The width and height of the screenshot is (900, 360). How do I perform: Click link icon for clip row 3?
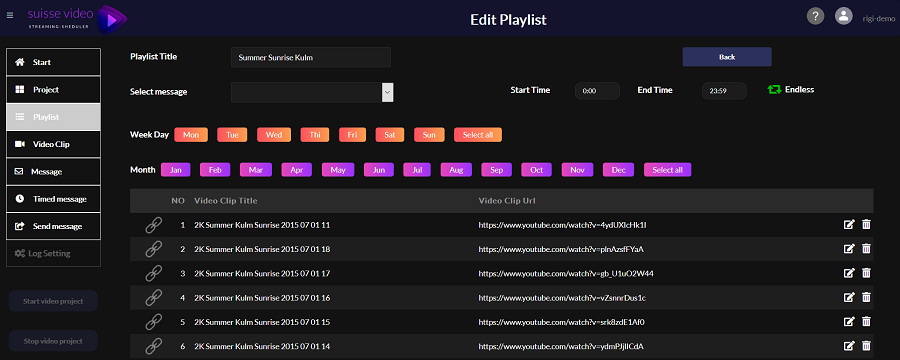pos(153,273)
